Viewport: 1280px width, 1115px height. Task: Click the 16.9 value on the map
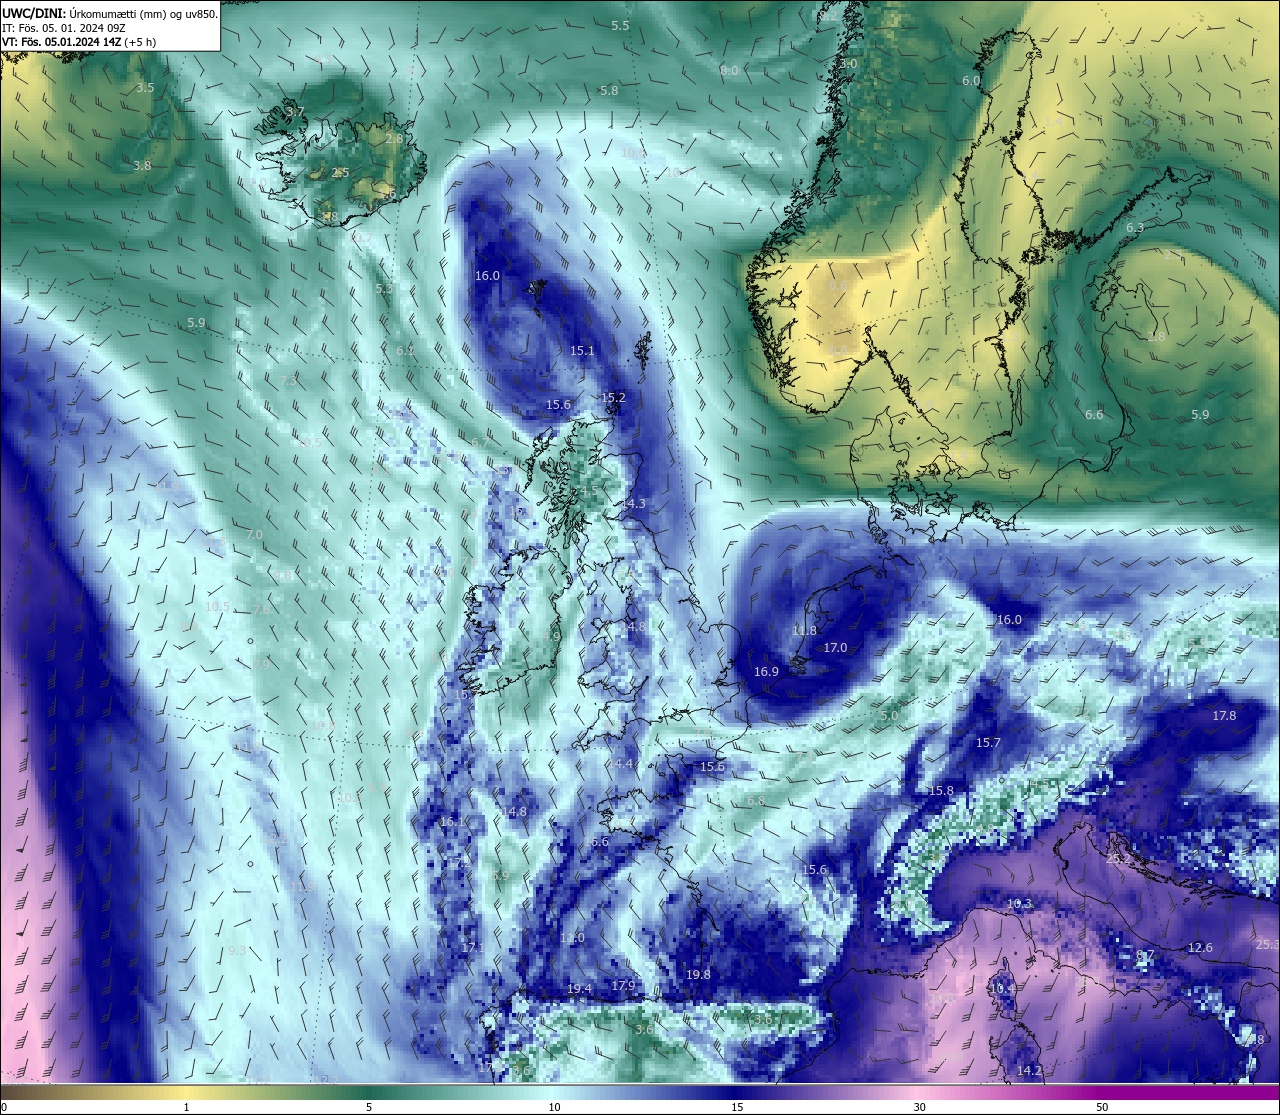(766, 672)
